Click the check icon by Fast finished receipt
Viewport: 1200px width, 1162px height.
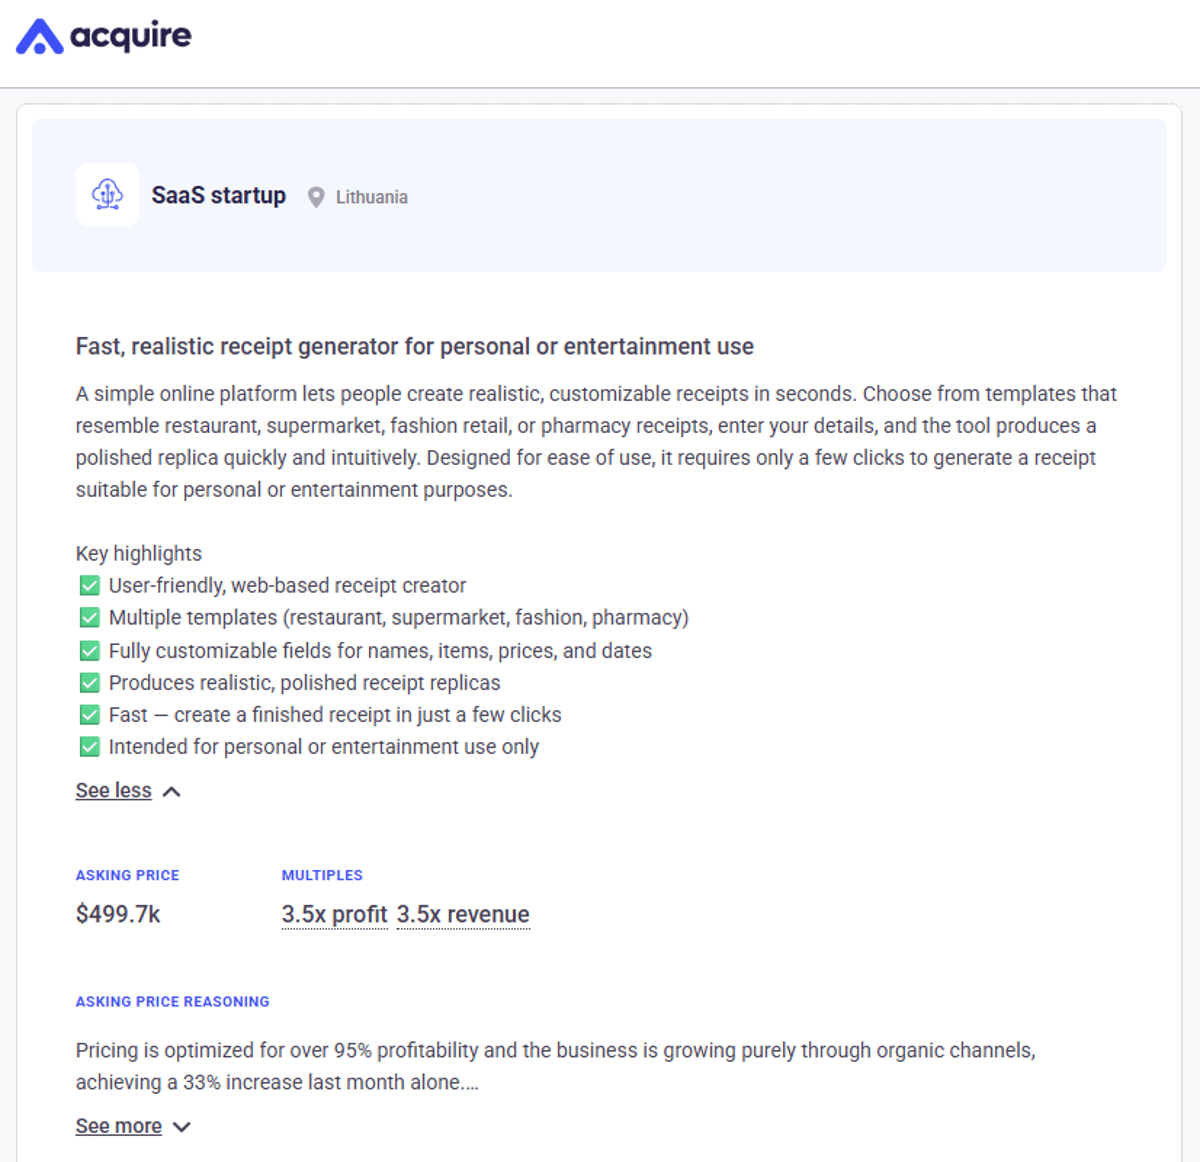(x=90, y=715)
